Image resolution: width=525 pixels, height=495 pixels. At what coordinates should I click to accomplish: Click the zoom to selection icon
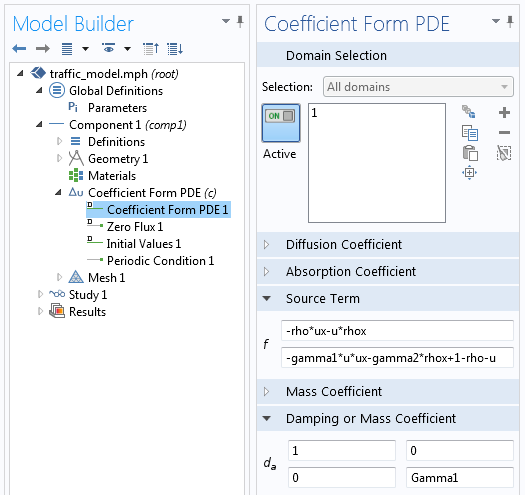pos(469,172)
